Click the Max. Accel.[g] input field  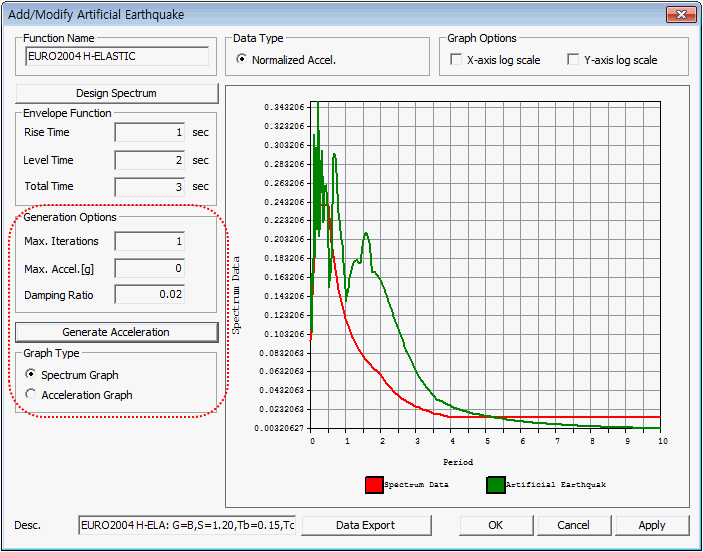[149, 268]
